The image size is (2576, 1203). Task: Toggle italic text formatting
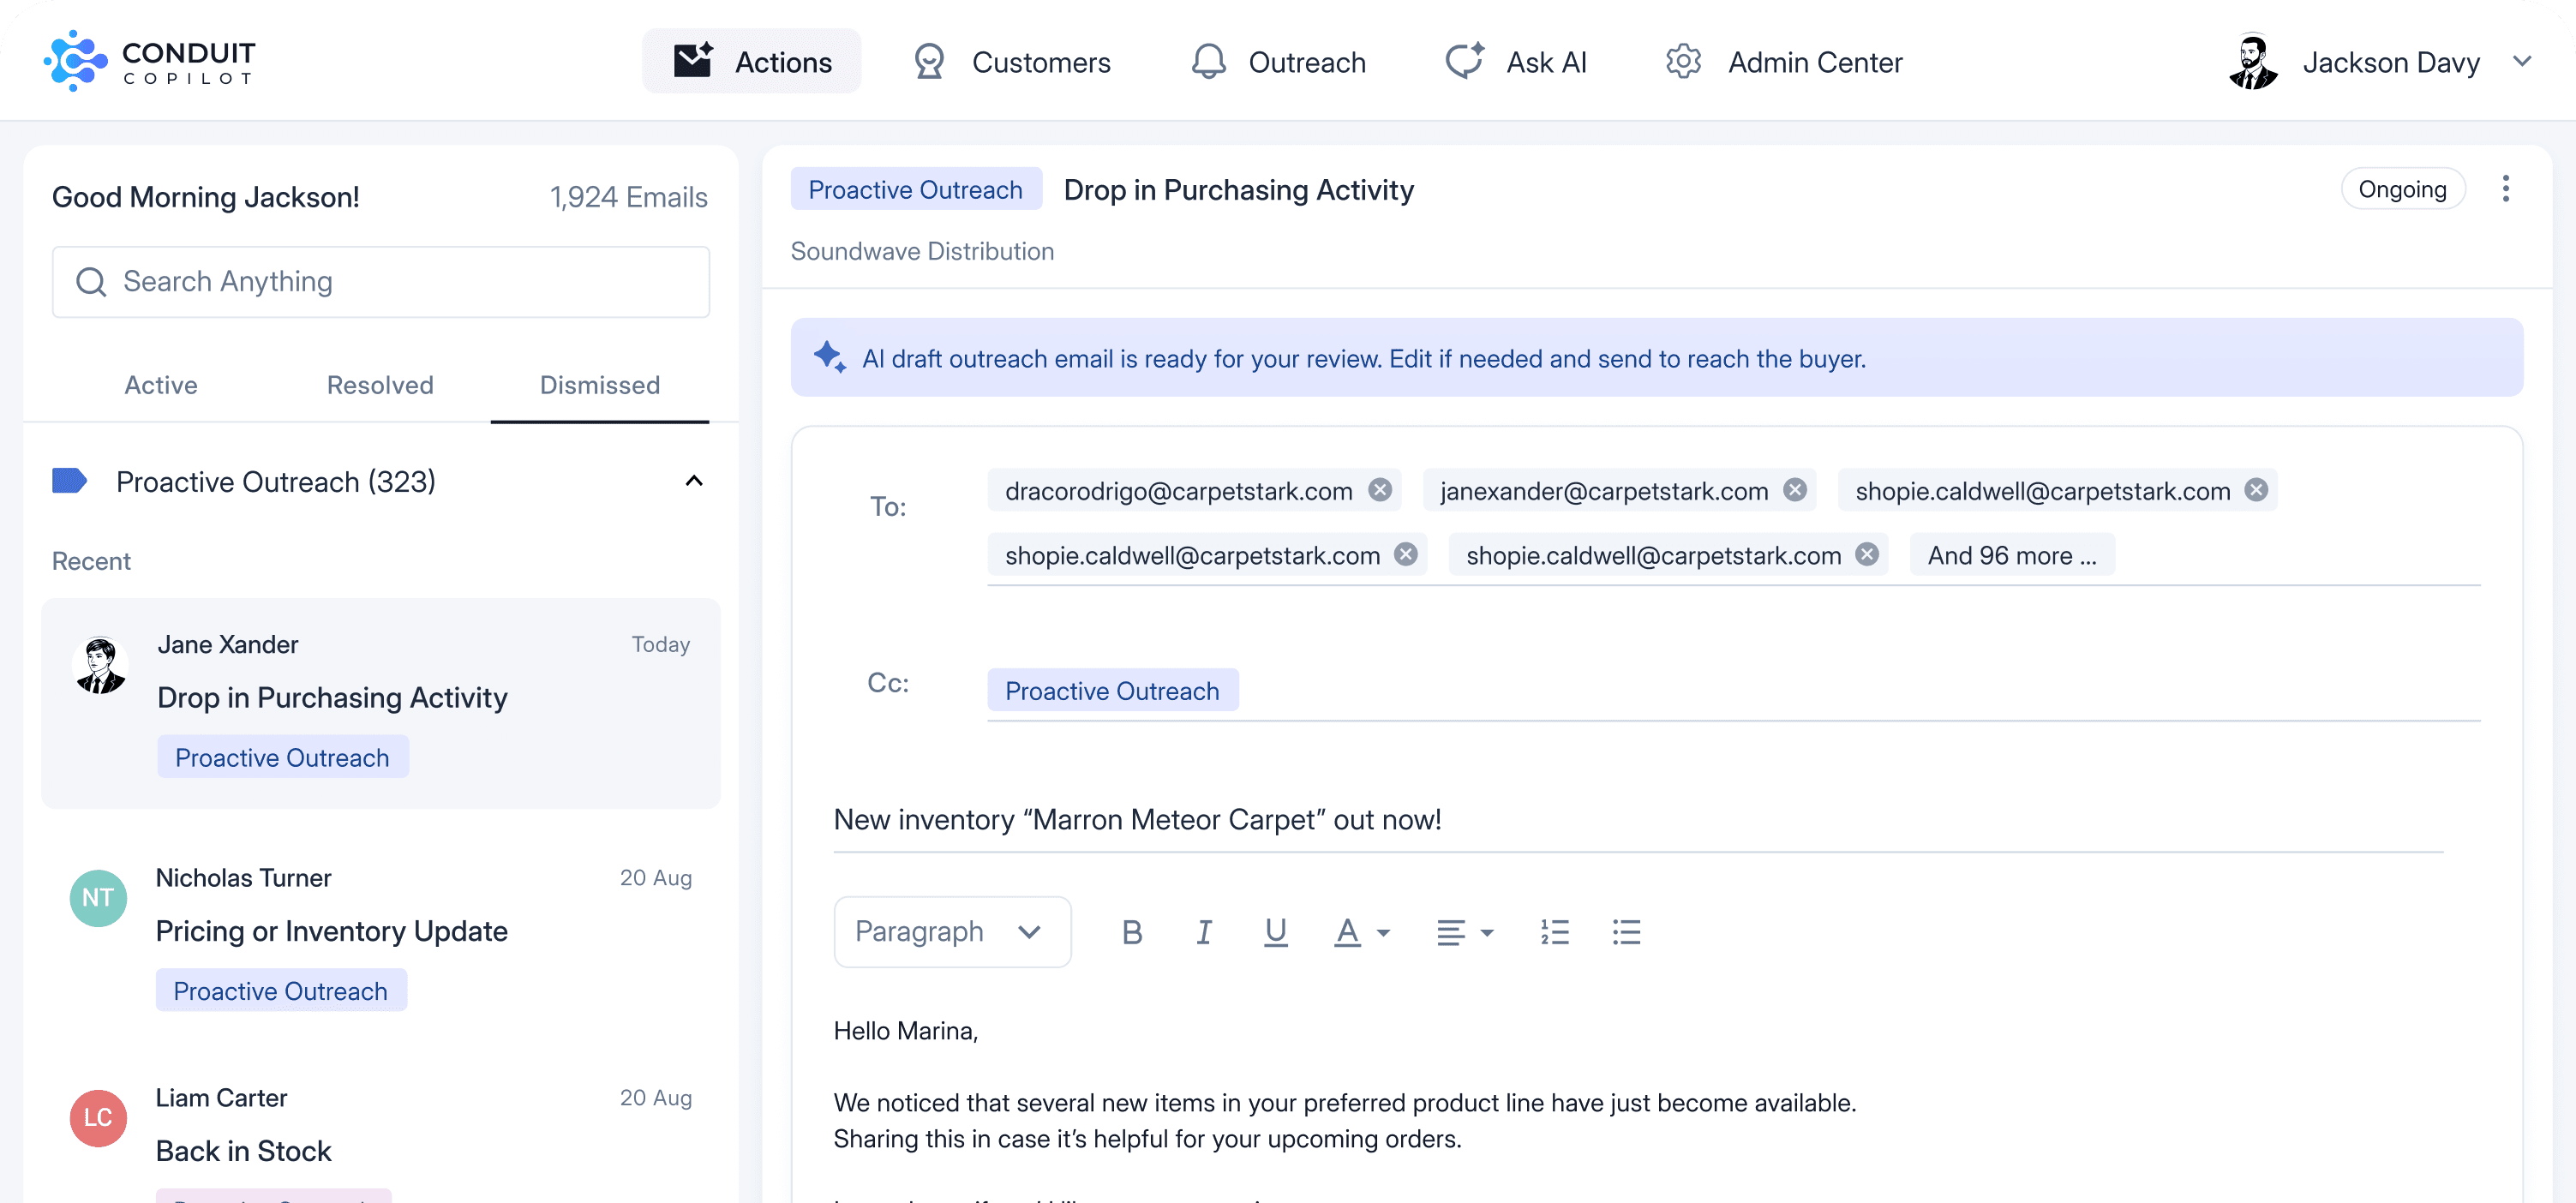pos(1204,932)
